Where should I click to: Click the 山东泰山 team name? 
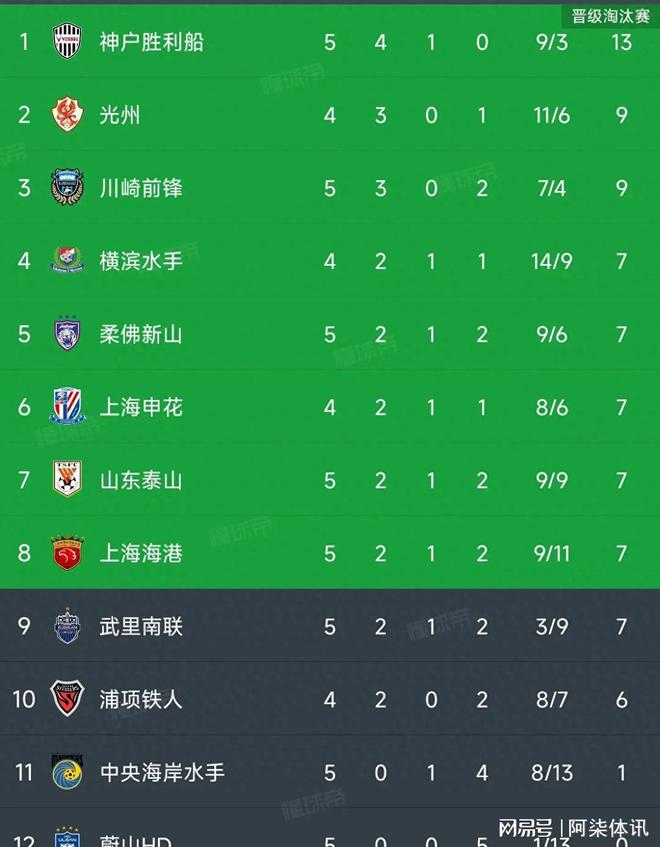point(141,480)
